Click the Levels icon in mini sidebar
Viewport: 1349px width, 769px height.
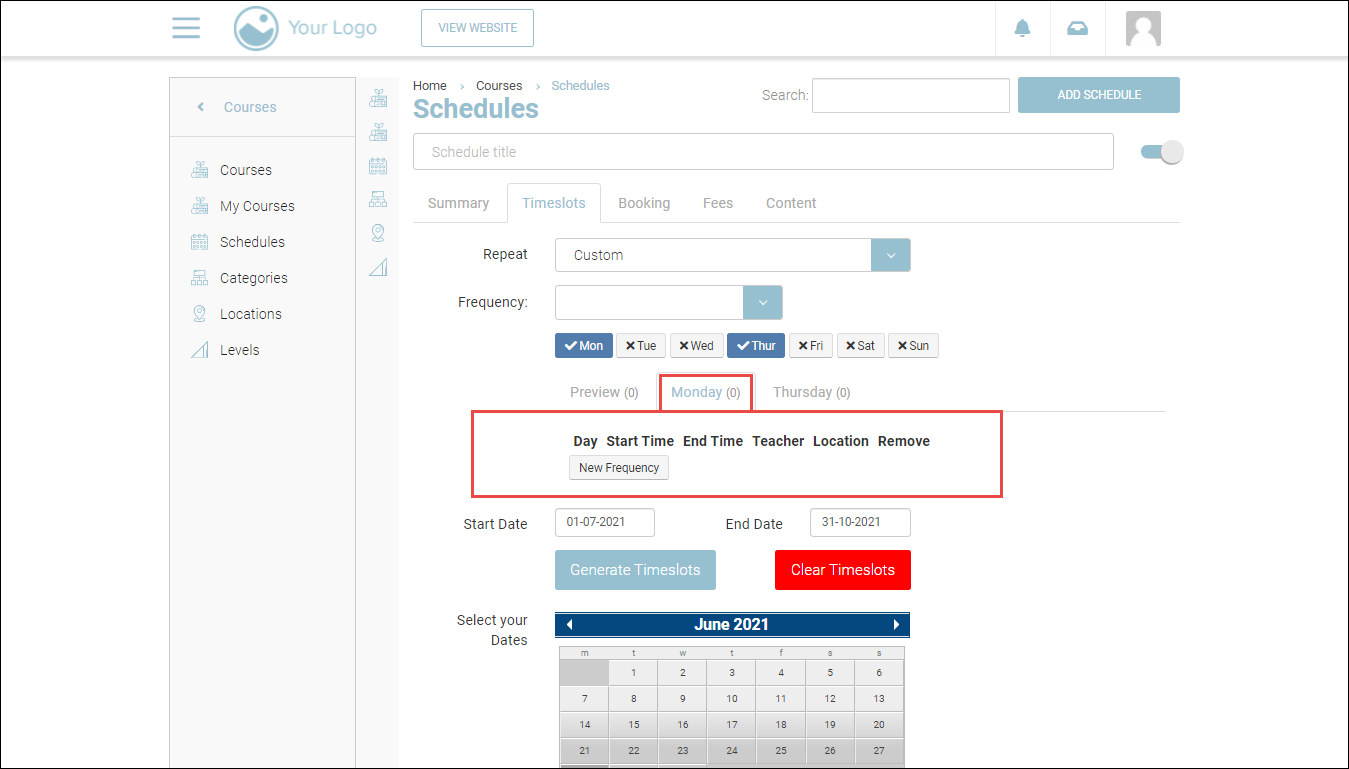coord(378,267)
